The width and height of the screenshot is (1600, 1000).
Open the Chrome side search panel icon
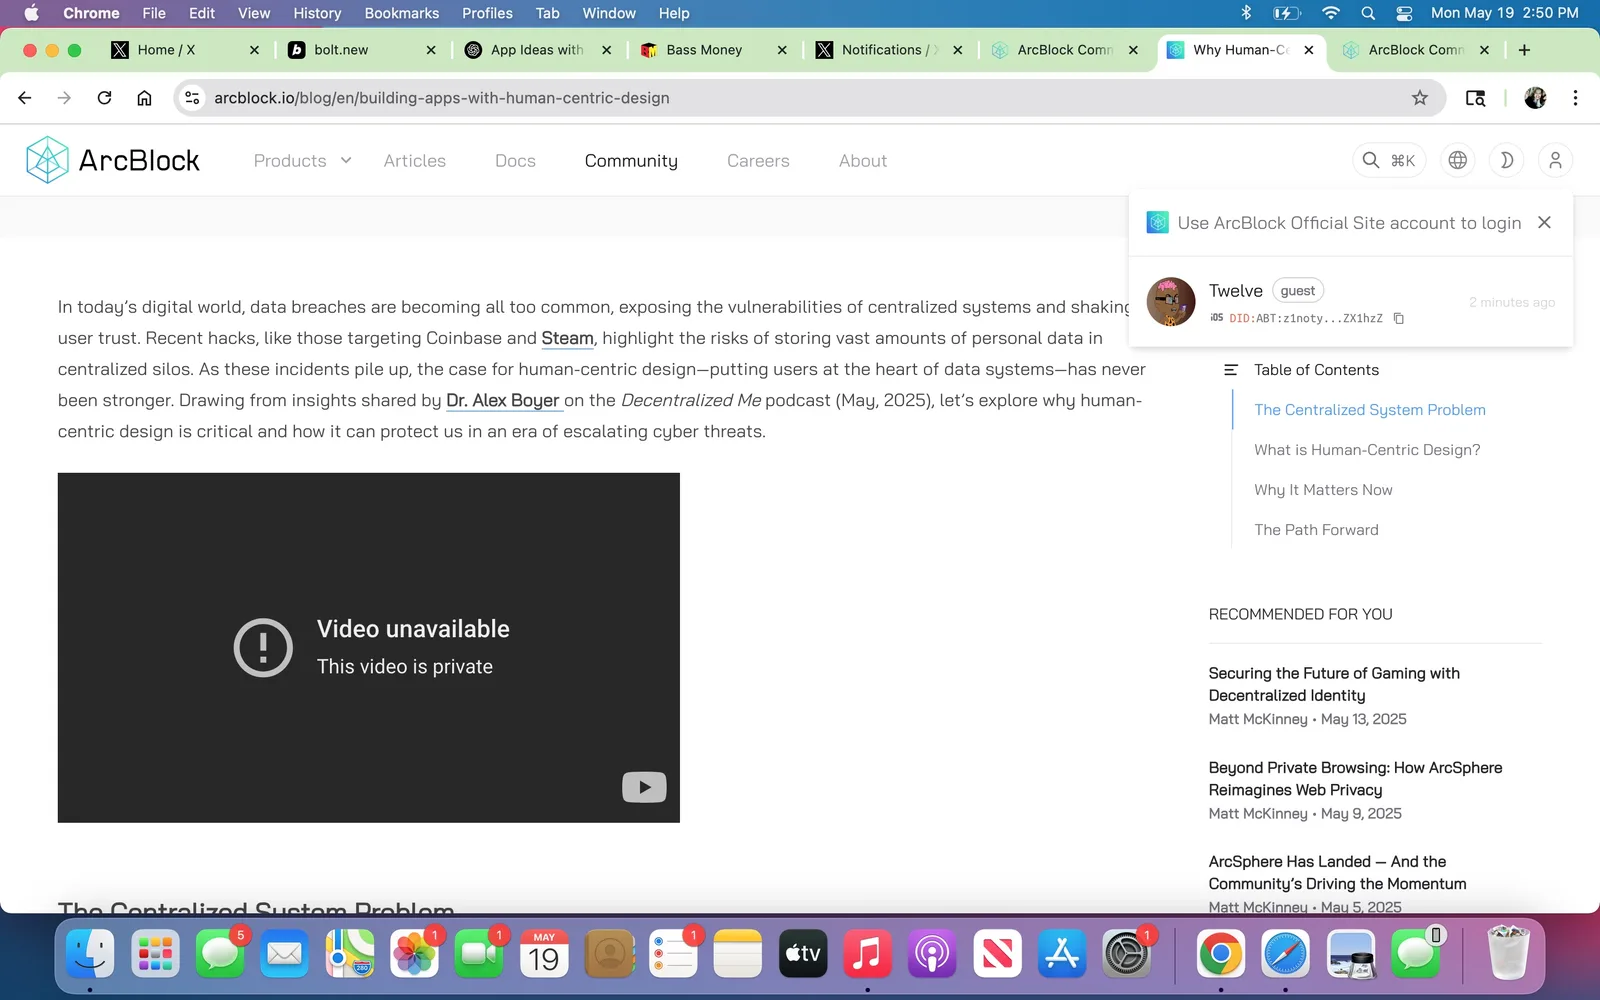pyautogui.click(x=1475, y=98)
